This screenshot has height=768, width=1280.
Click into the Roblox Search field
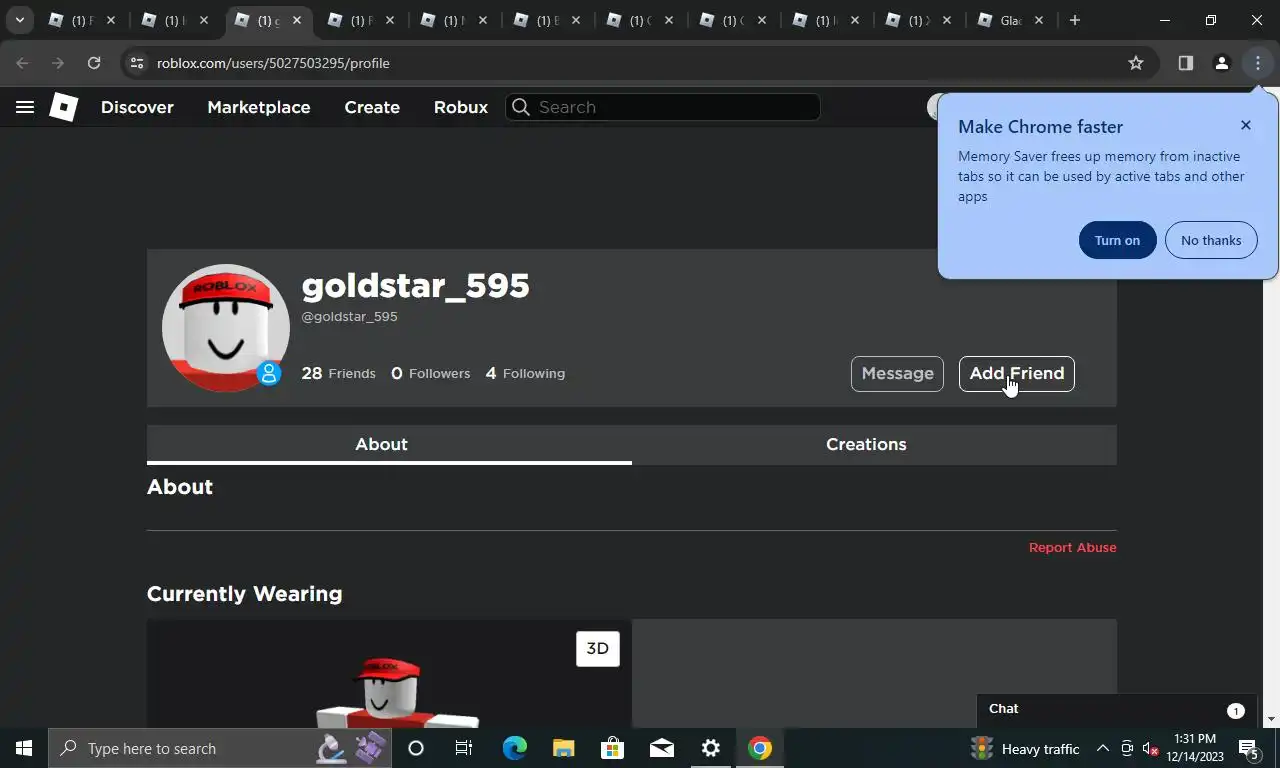[664, 107]
